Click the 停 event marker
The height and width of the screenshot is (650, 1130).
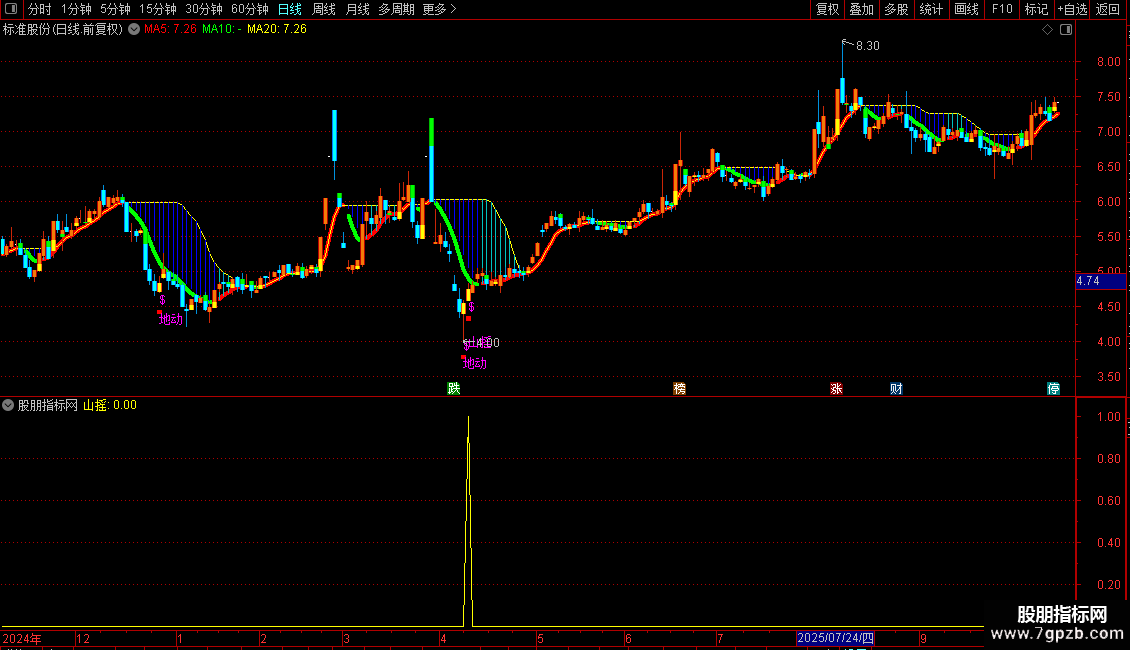pos(1053,388)
